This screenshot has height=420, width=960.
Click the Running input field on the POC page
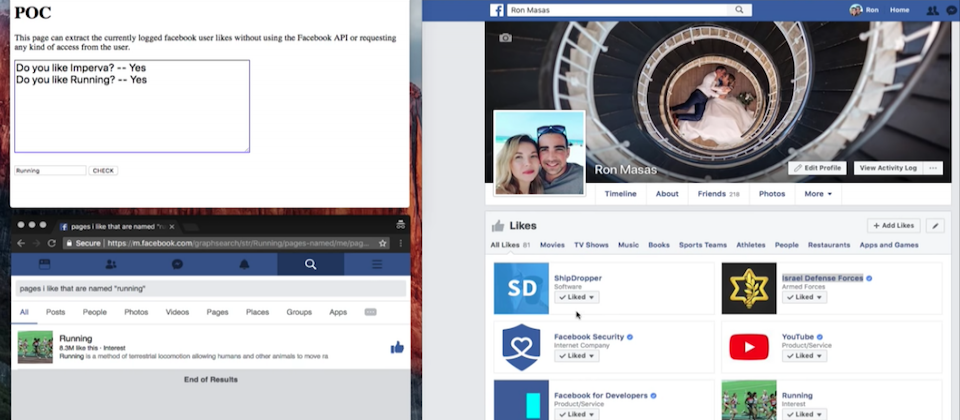click(x=50, y=171)
